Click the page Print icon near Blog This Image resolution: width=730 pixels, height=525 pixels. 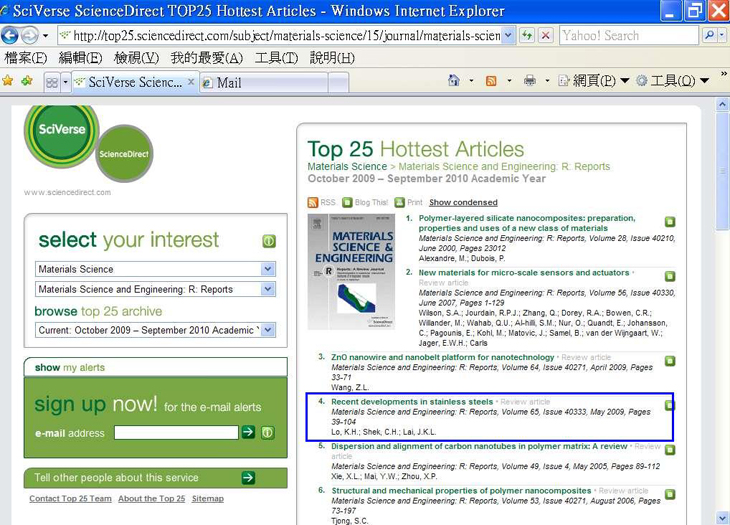399,202
